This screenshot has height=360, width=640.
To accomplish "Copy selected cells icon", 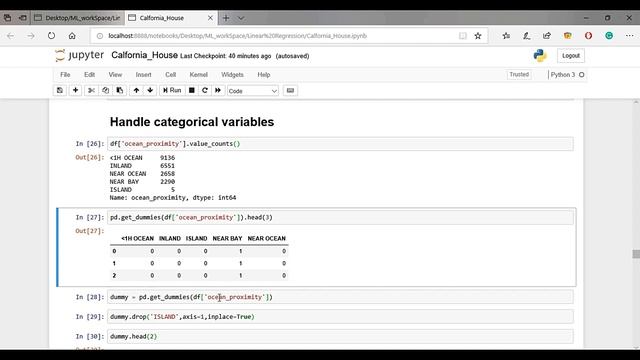I will tap(105, 90).
